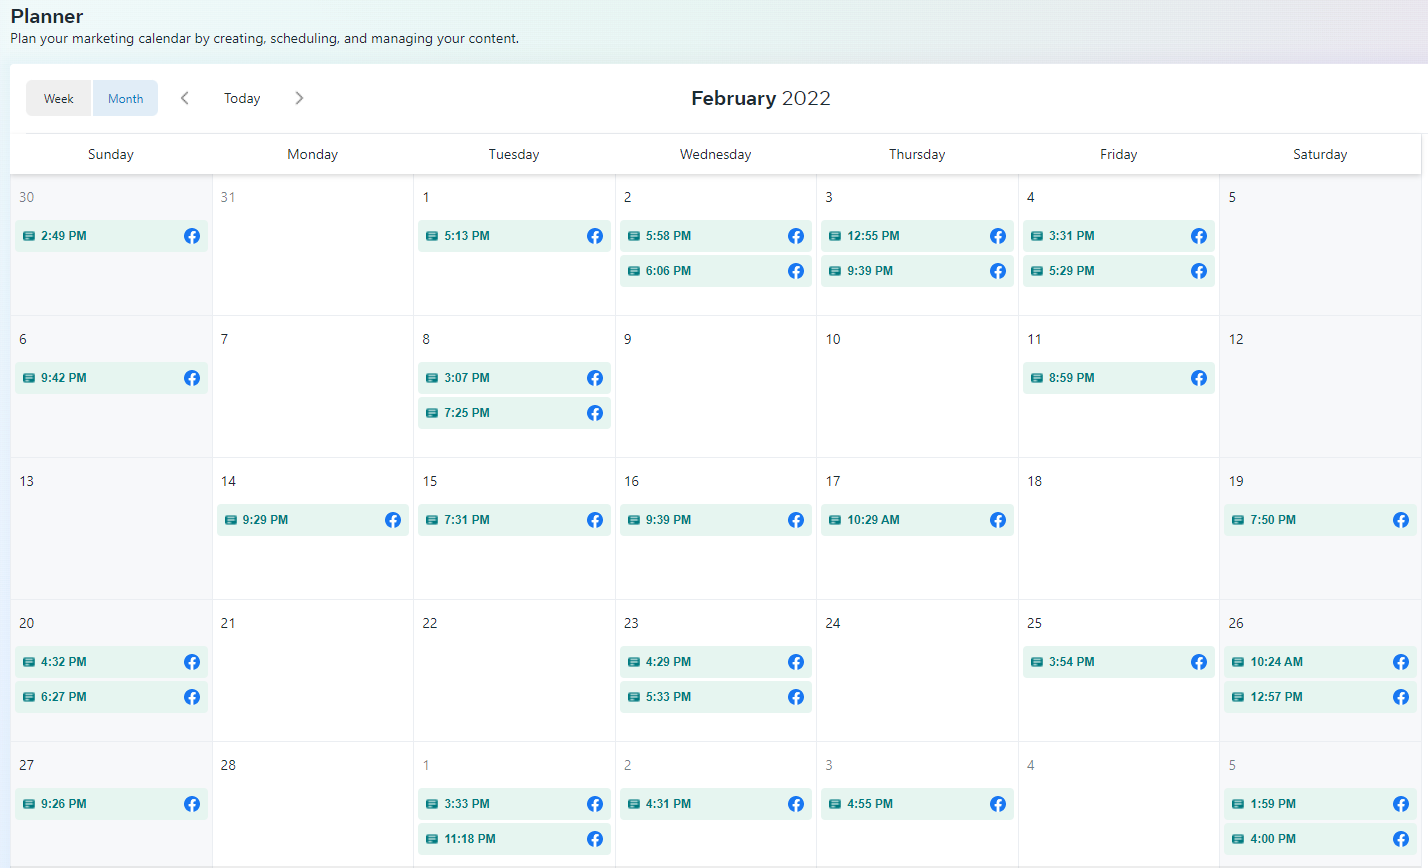Screen dimensions: 1428x868
Task: Click the Facebook icon on 2:49 PM post
Action: 192,236
